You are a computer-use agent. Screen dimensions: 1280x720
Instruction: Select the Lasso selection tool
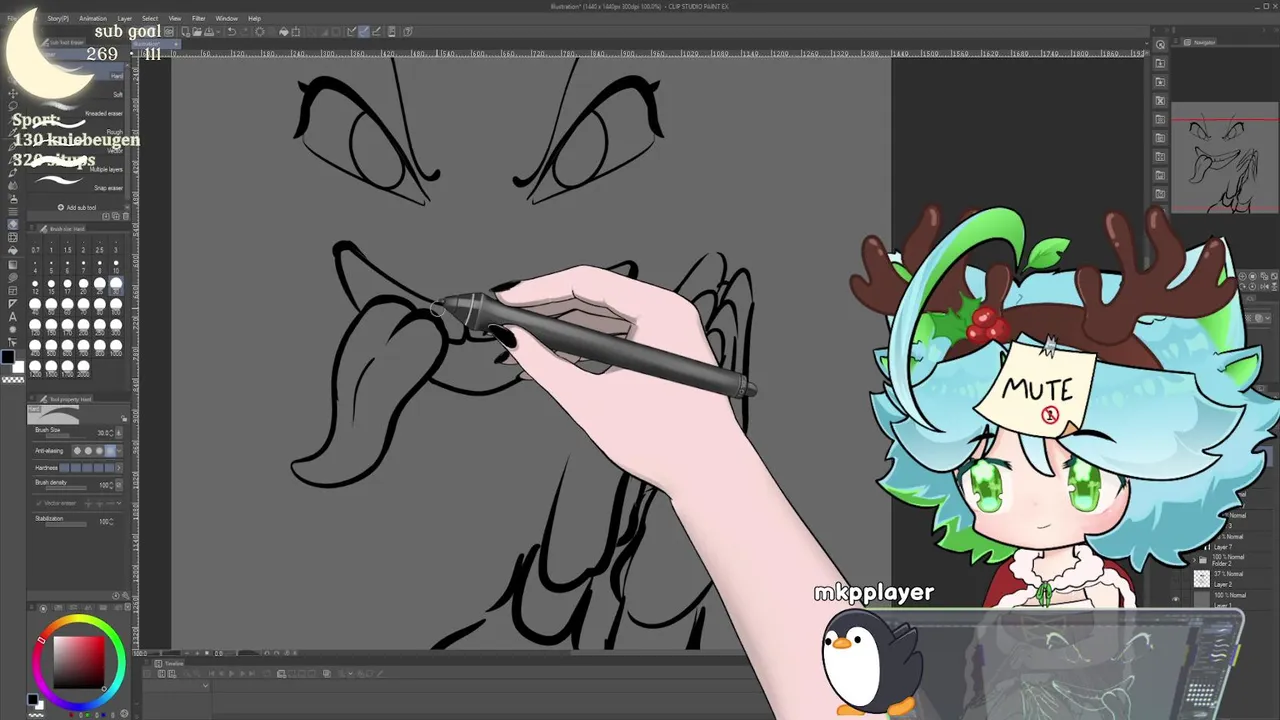(13, 106)
